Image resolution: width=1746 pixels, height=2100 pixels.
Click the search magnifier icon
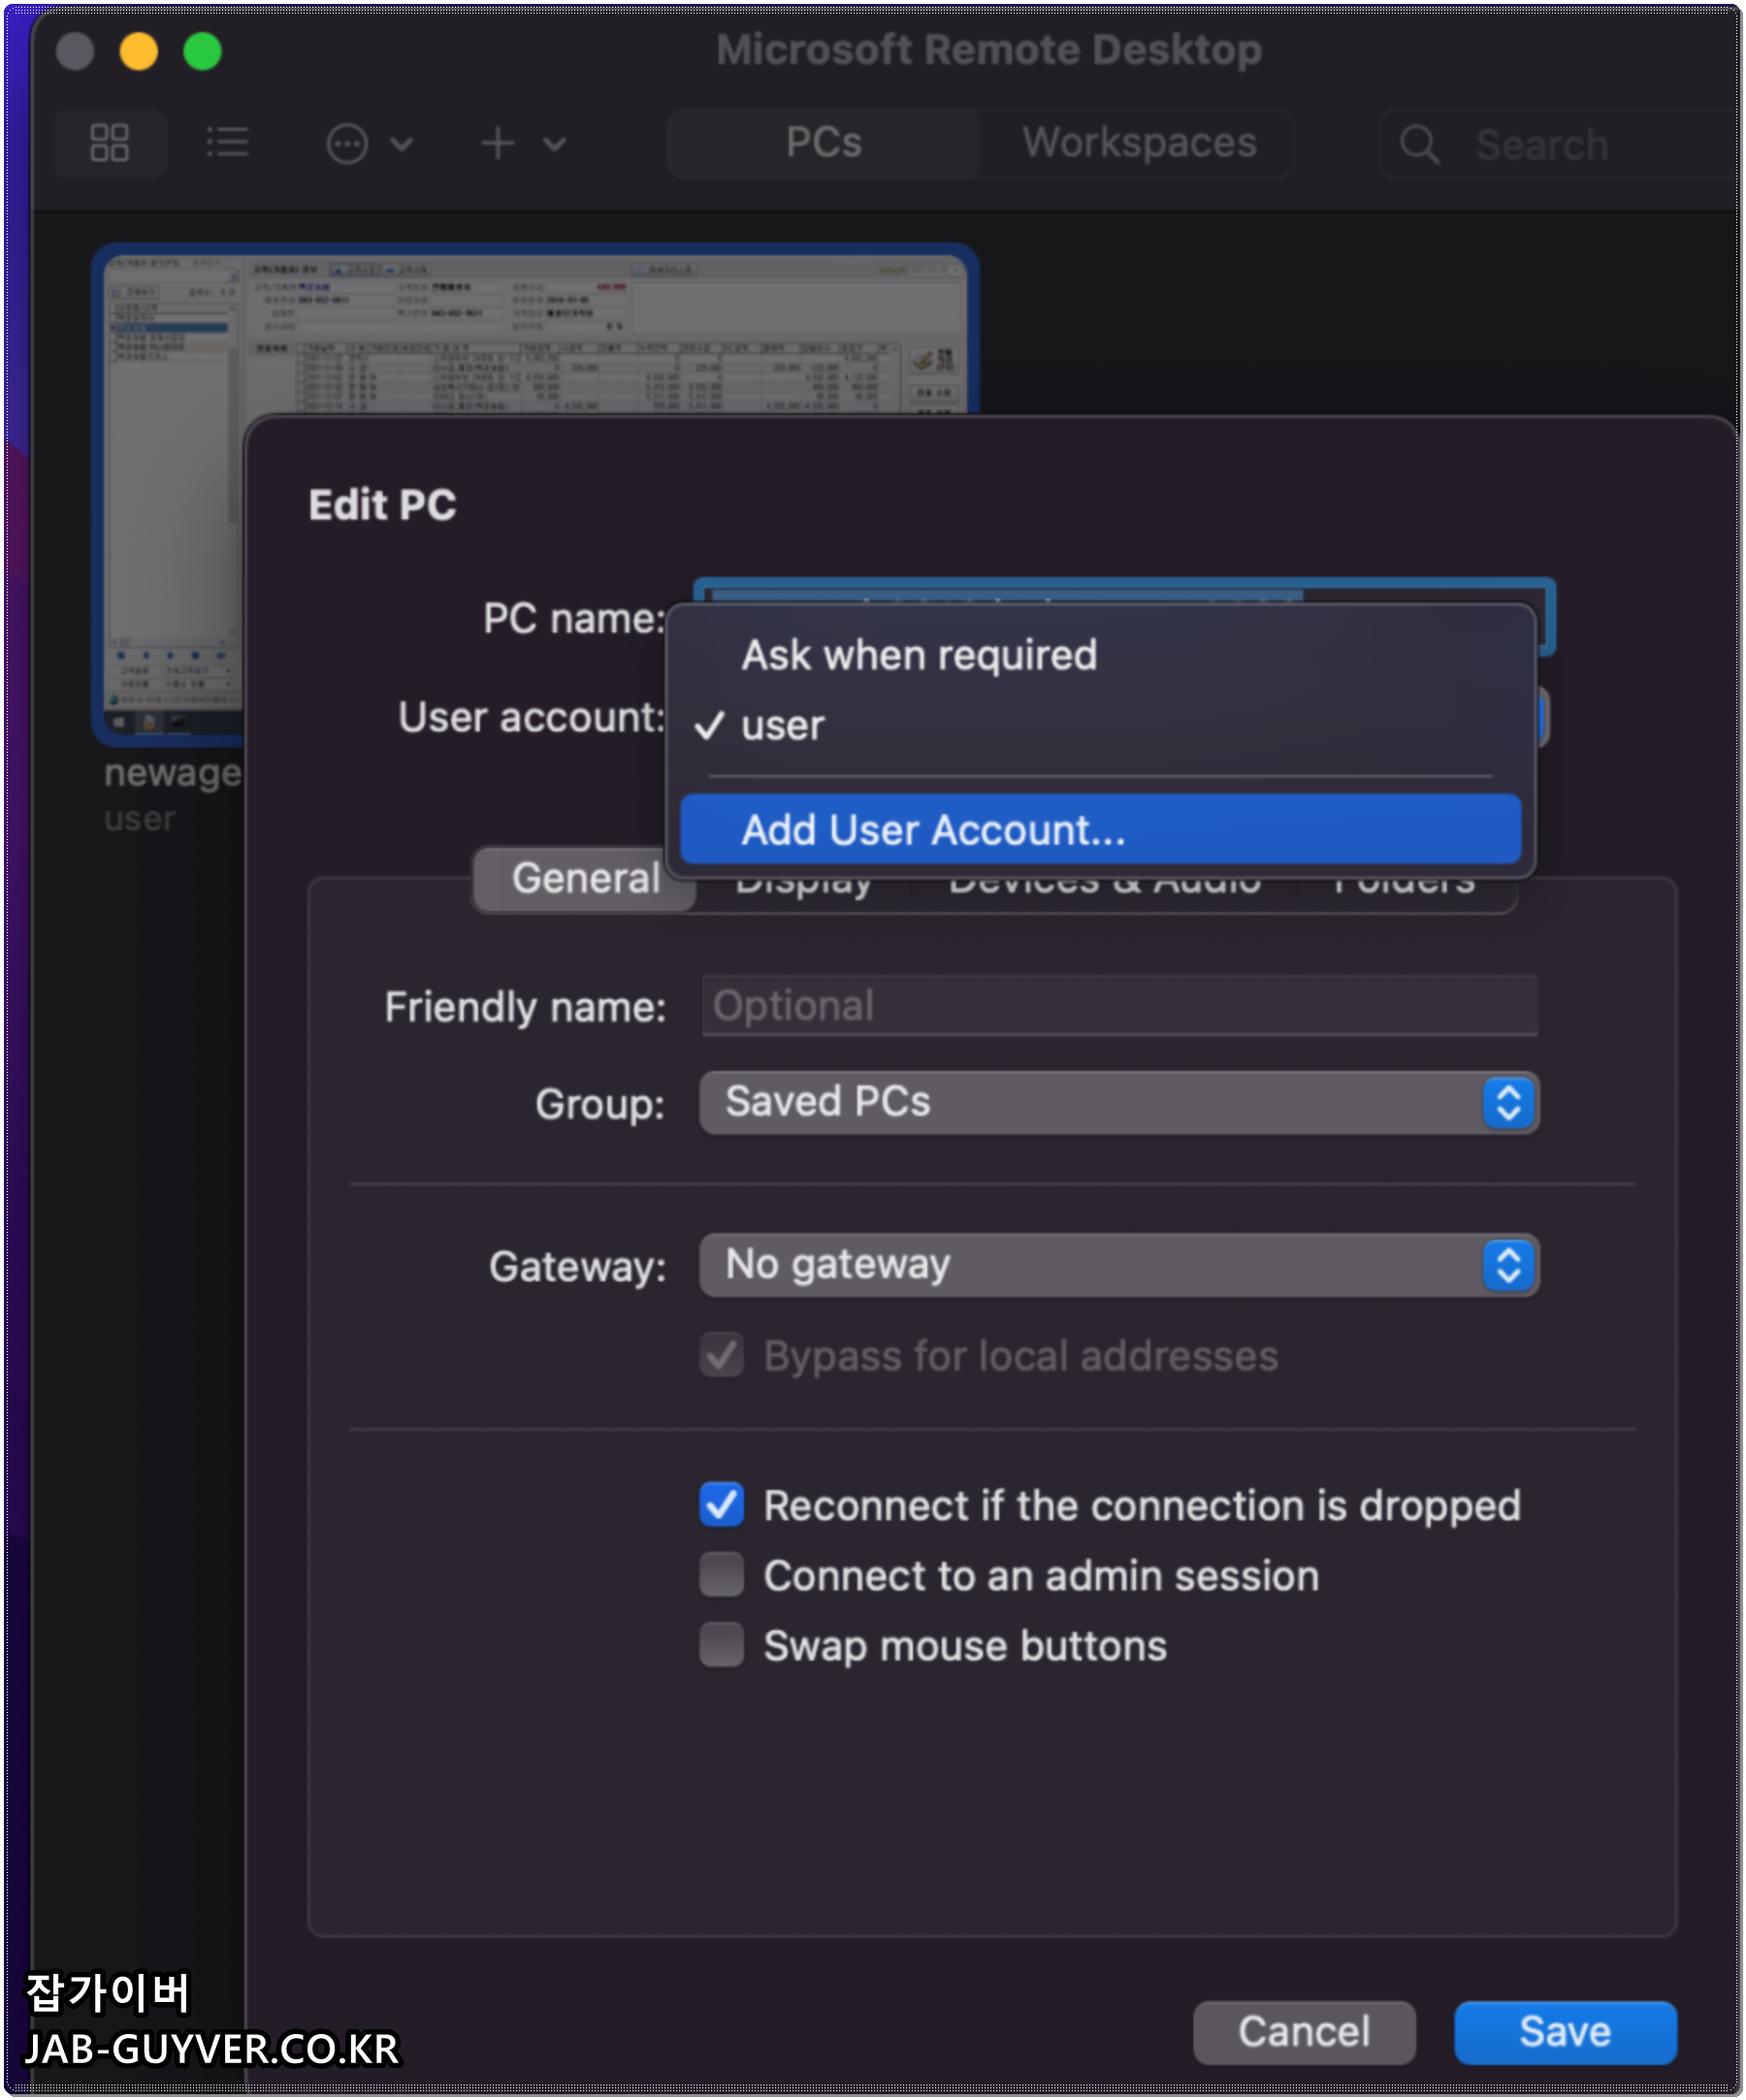point(1419,145)
